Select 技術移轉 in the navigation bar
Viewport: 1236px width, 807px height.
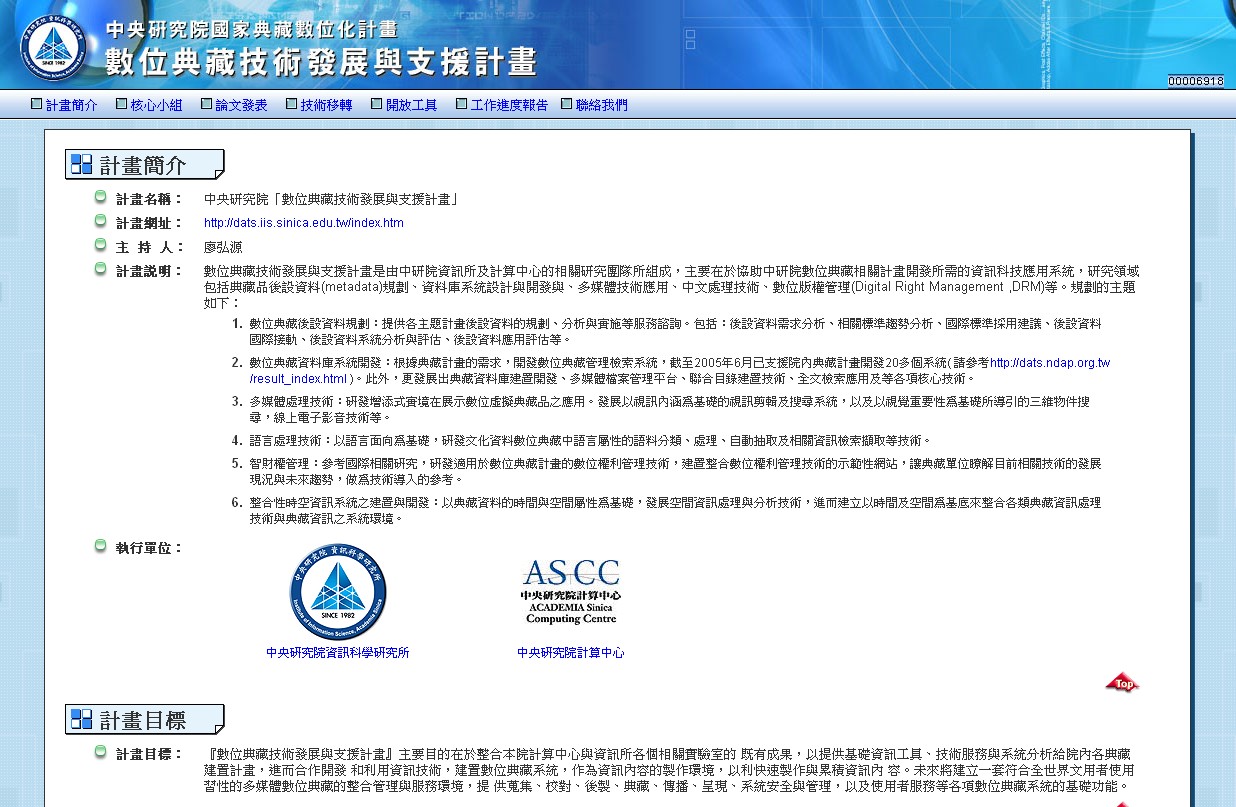pos(326,105)
